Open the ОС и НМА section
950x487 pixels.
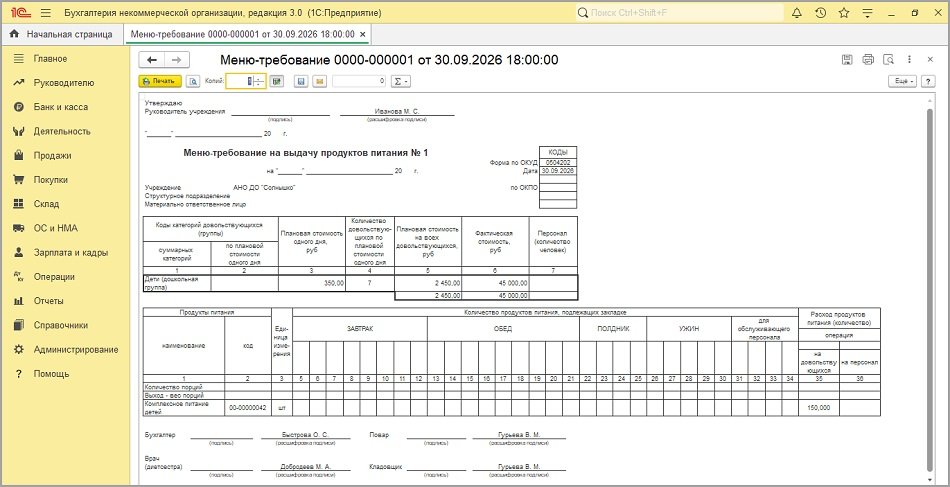point(56,228)
